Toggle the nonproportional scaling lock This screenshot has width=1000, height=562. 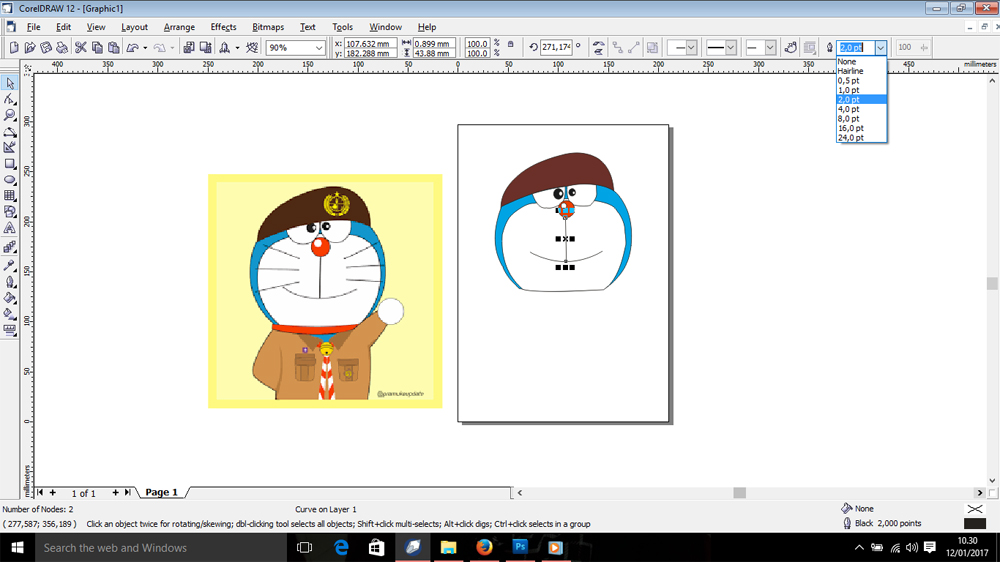[x=510, y=45]
